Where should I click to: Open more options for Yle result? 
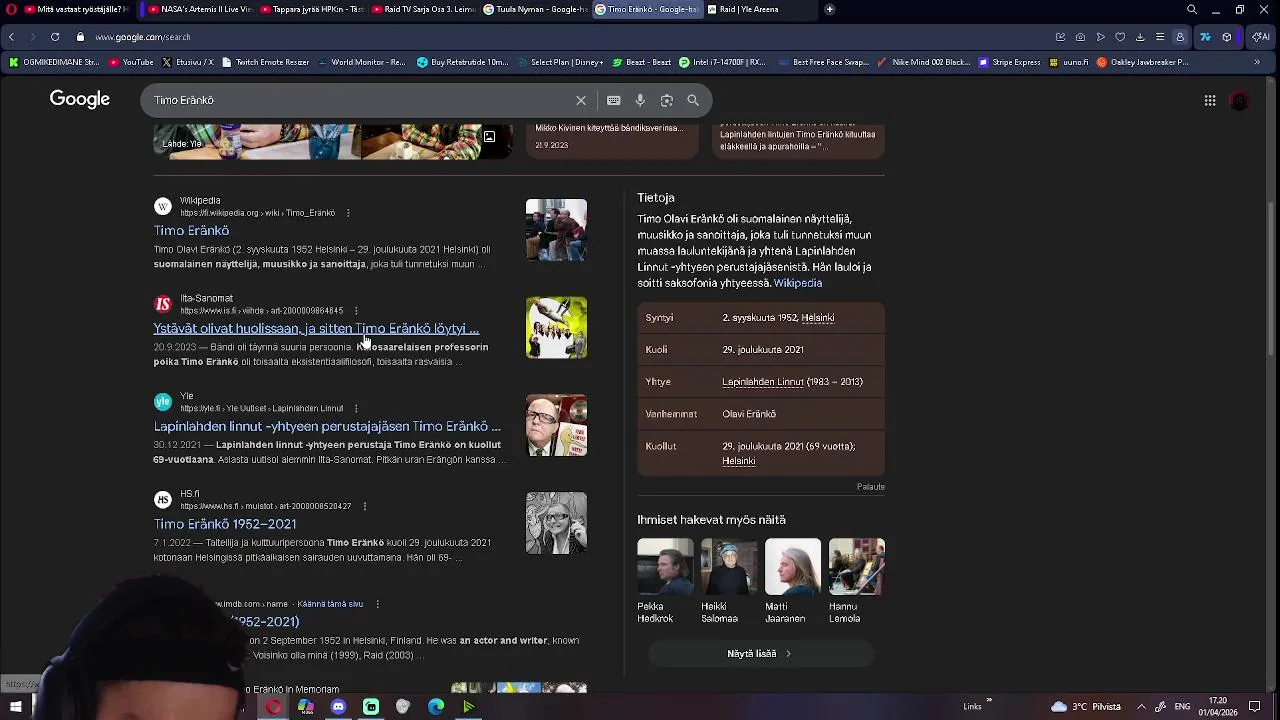tap(356, 409)
